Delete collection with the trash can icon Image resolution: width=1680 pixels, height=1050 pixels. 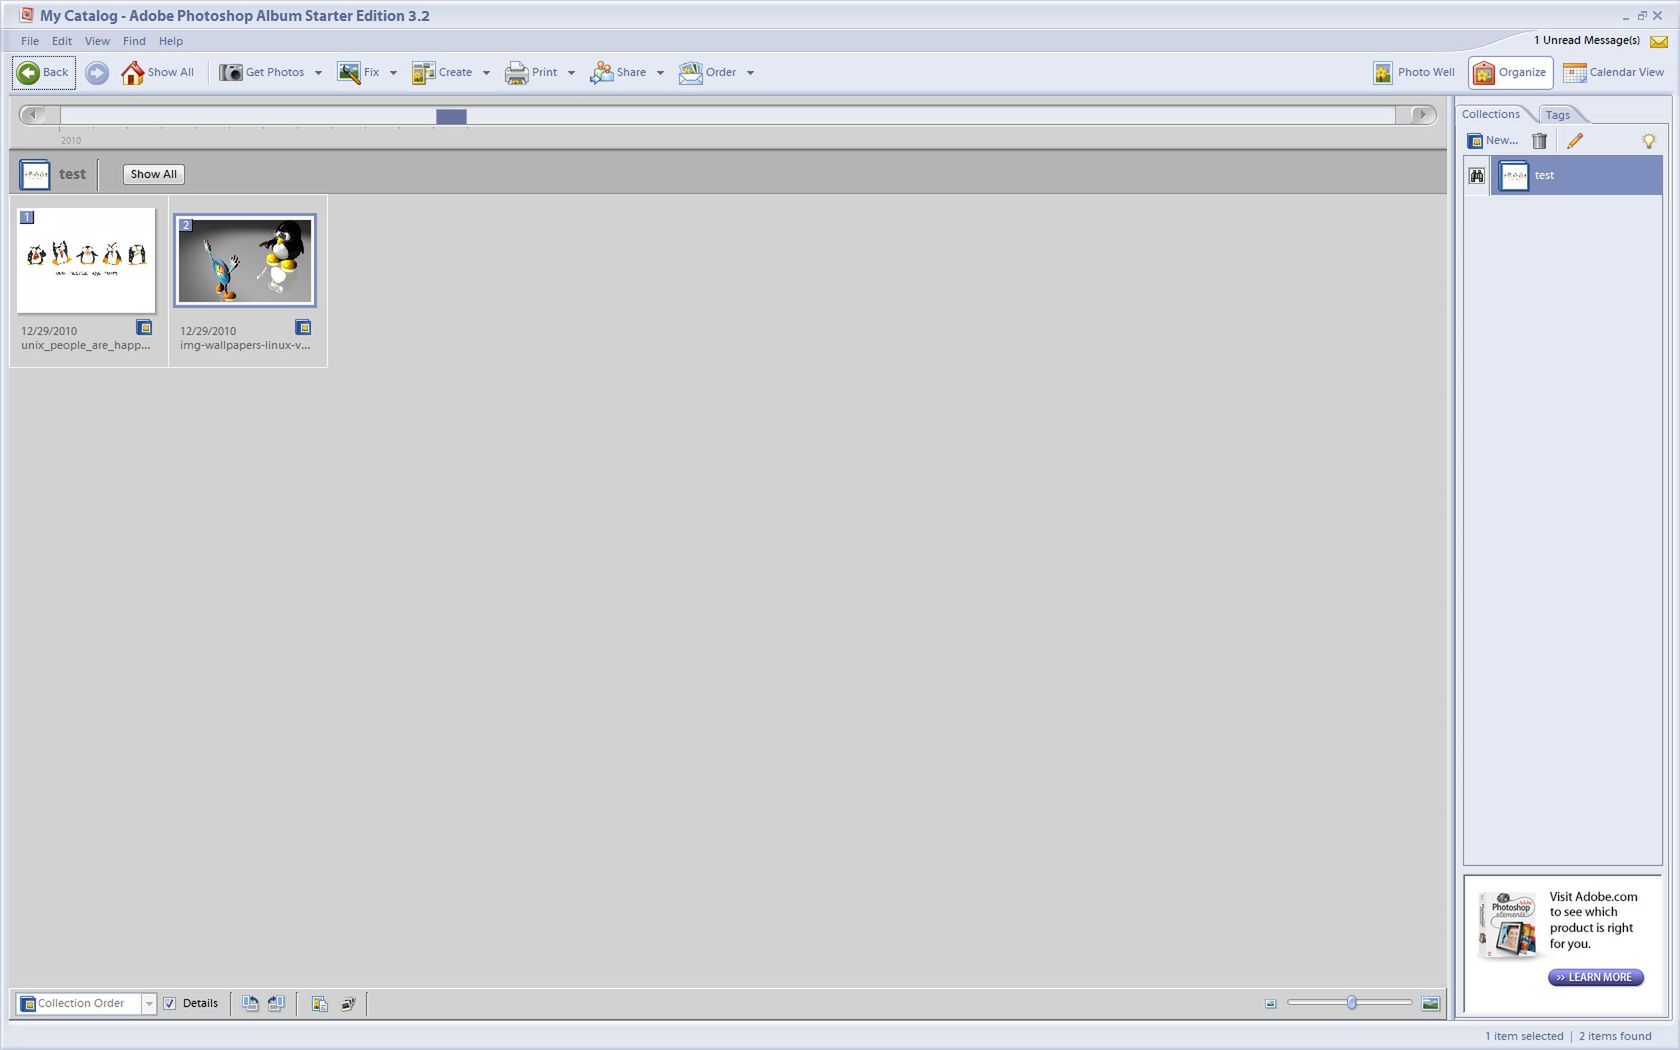(x=1540, y=141)
